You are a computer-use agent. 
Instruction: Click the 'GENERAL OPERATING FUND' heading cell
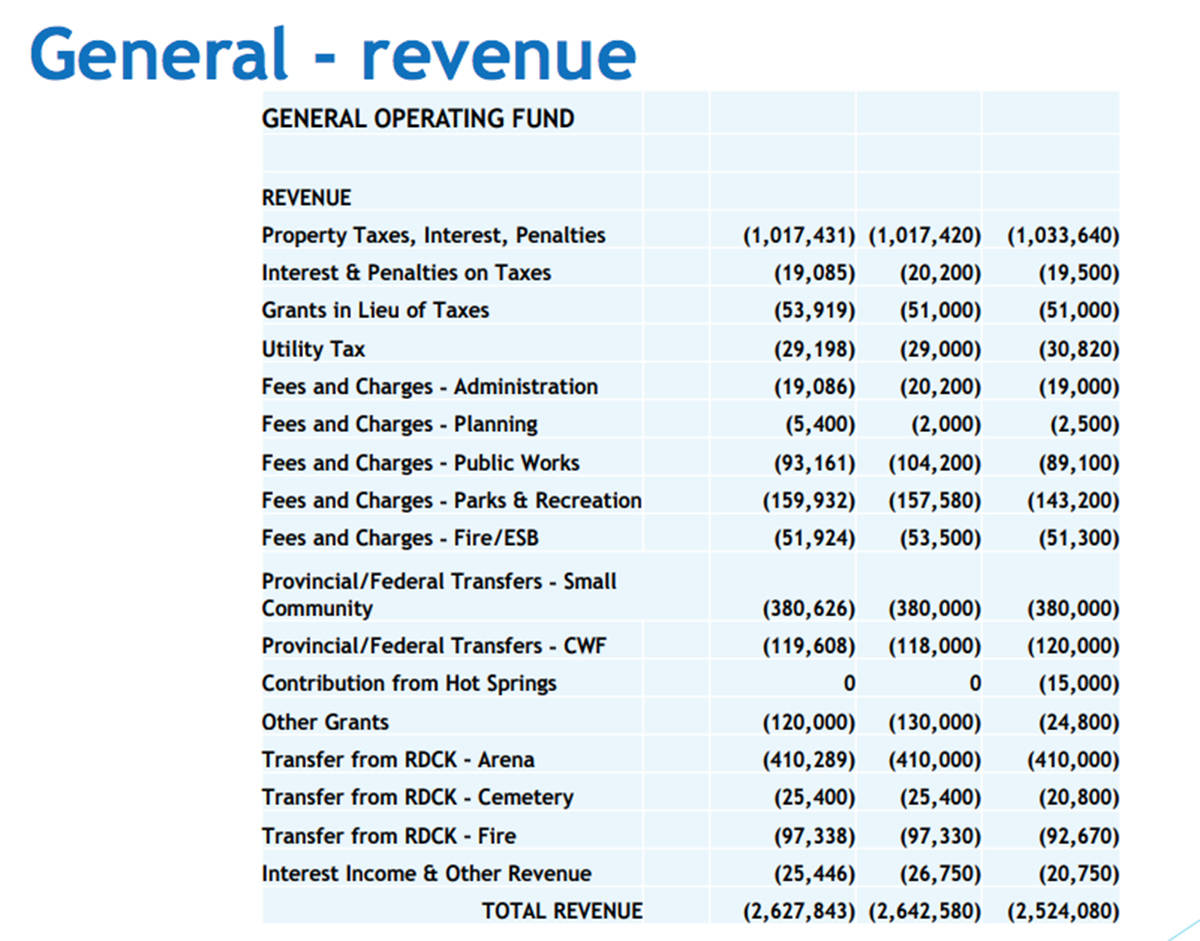coord(418,119)
